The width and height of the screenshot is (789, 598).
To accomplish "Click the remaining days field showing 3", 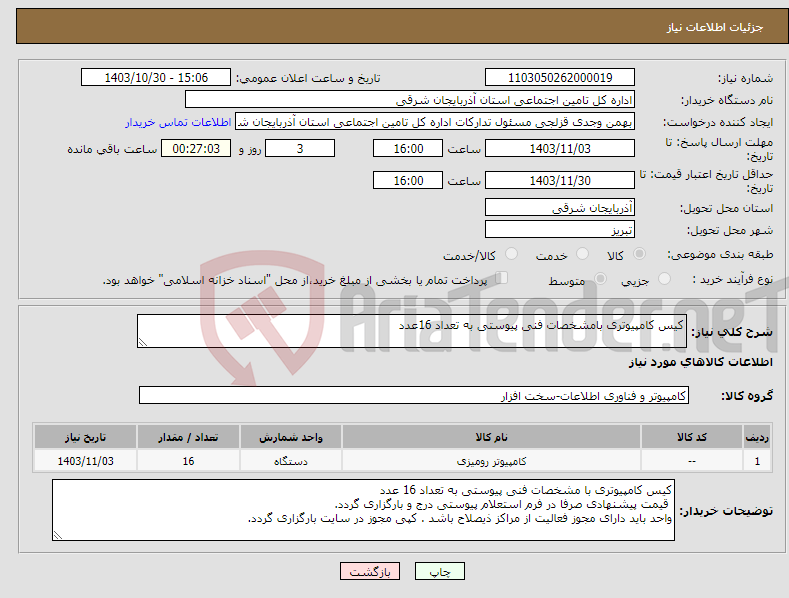I will tap(300, 148).
